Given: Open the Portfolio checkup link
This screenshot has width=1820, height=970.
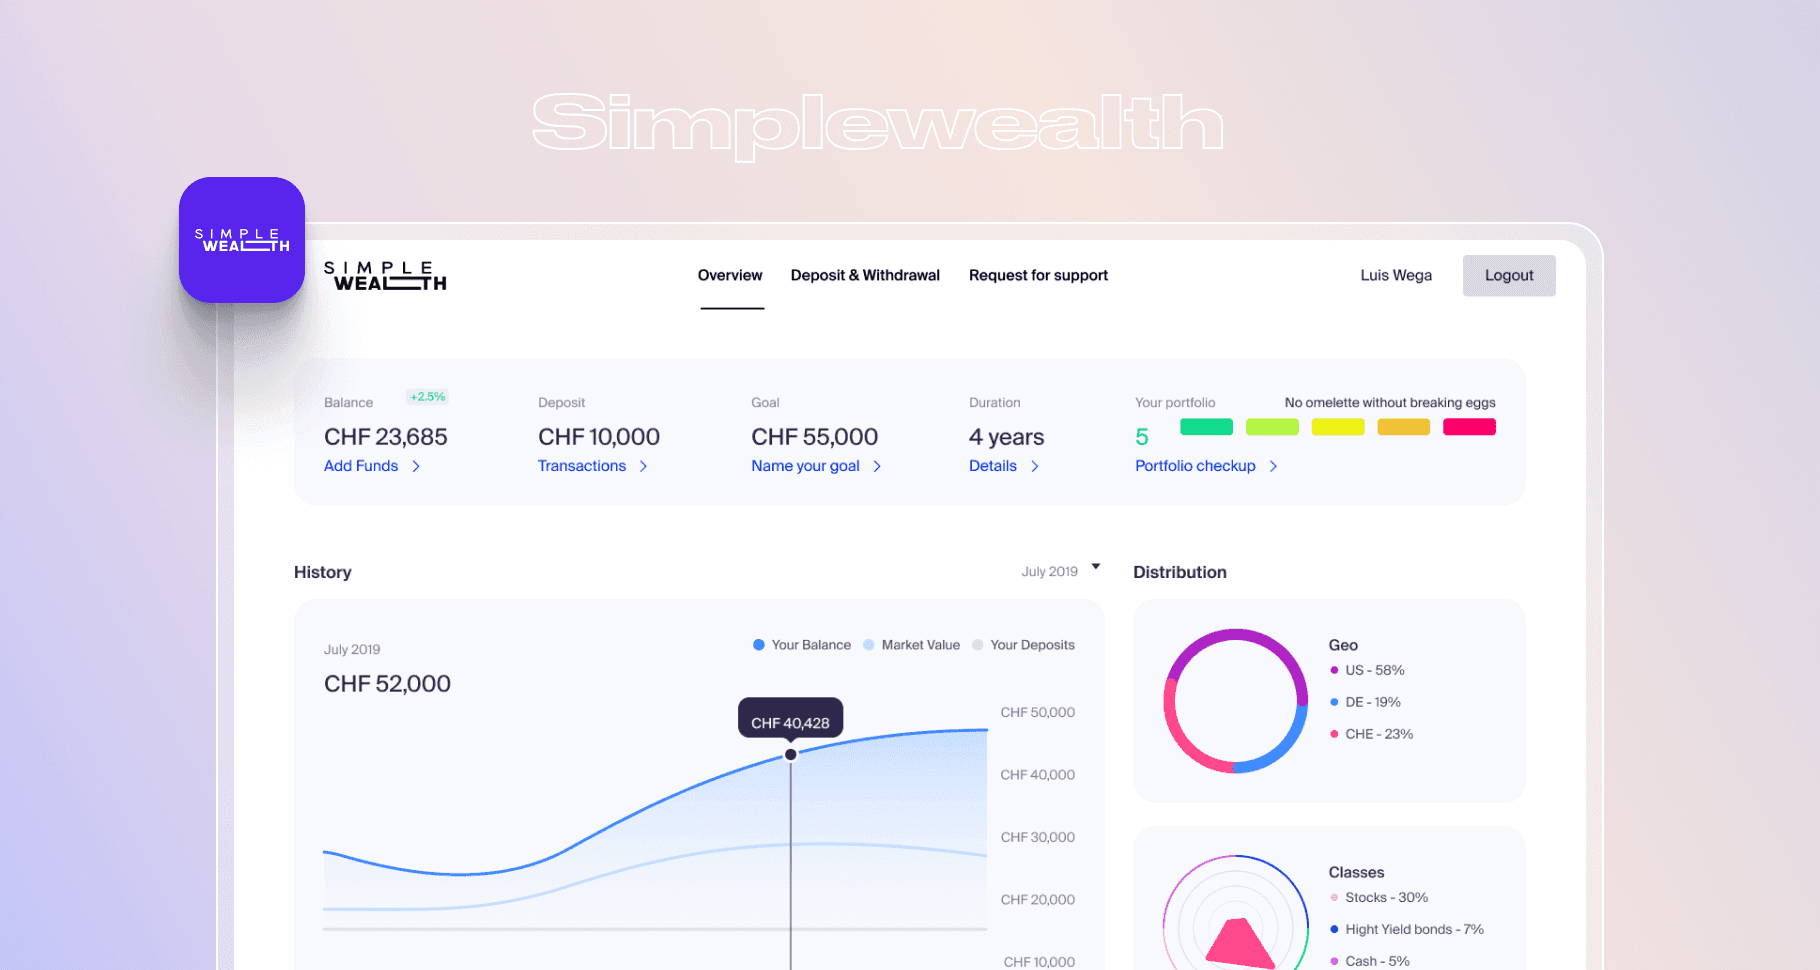Looking at the screenshot, I should [x=1195, y=466].
